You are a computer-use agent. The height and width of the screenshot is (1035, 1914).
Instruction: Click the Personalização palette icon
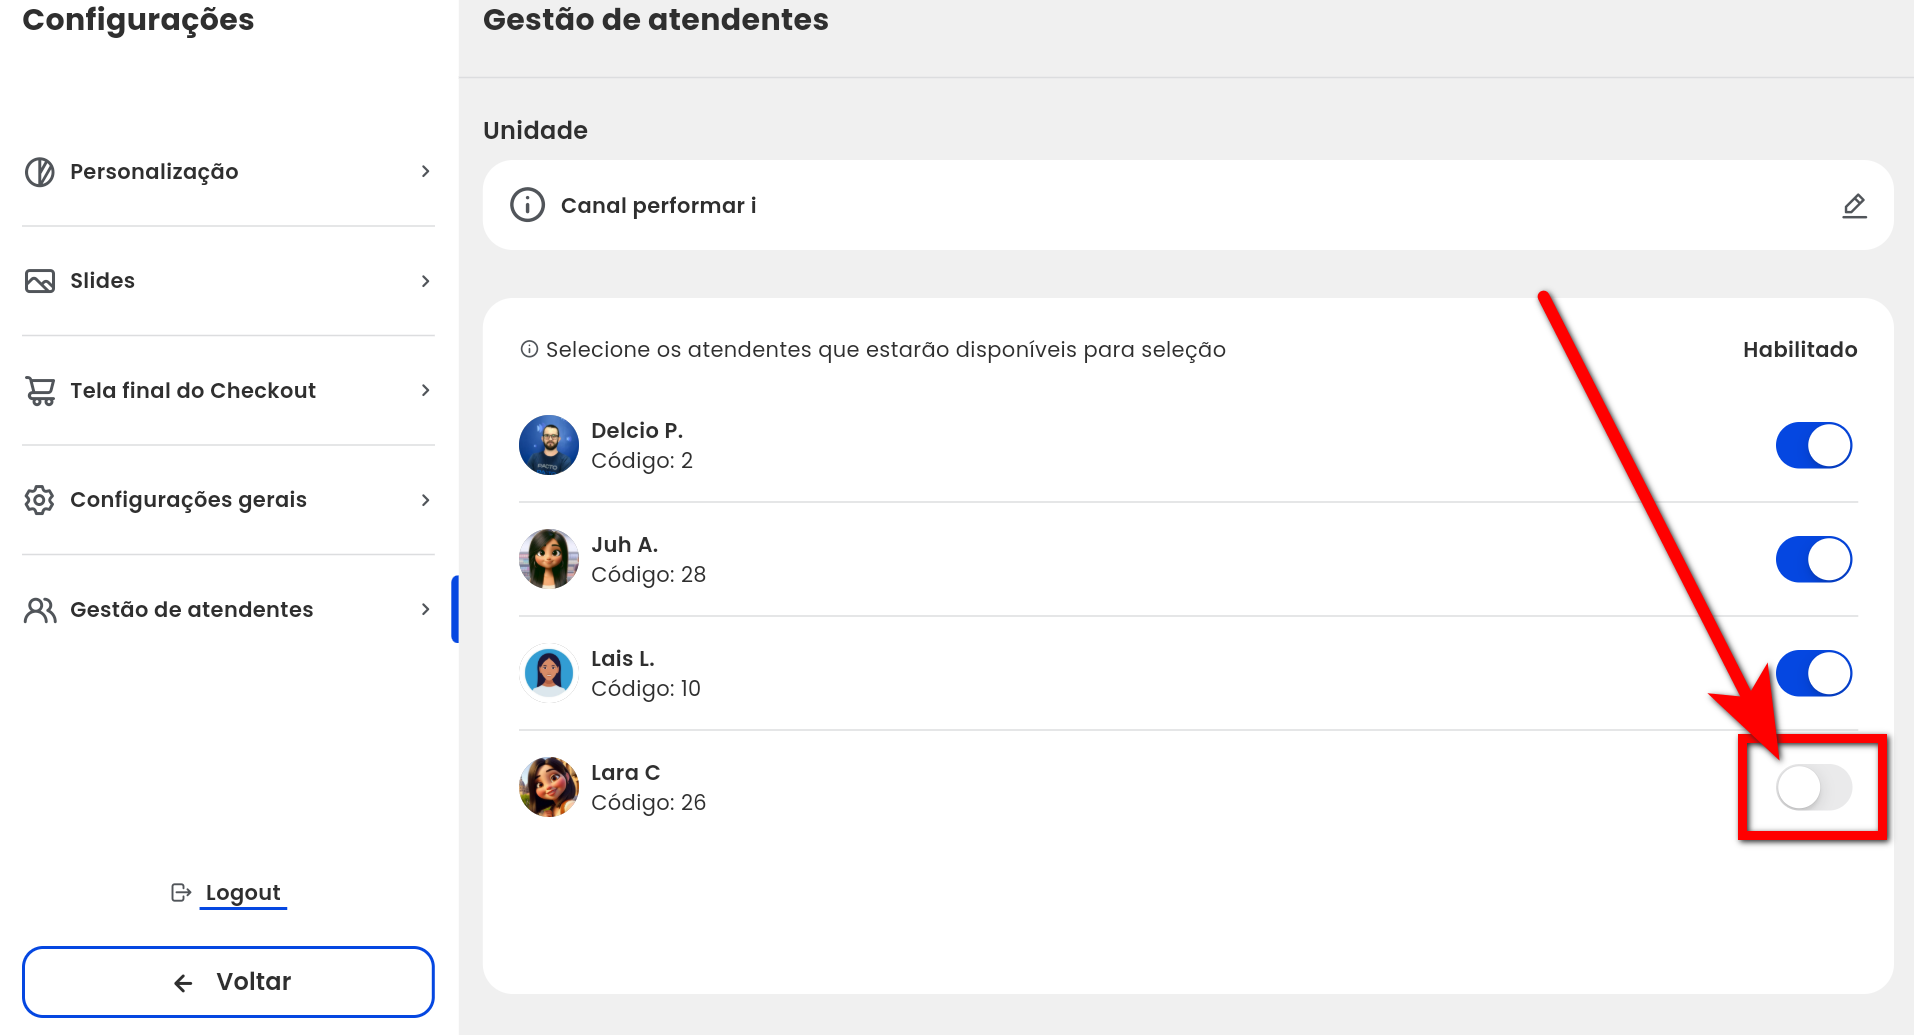40,172
